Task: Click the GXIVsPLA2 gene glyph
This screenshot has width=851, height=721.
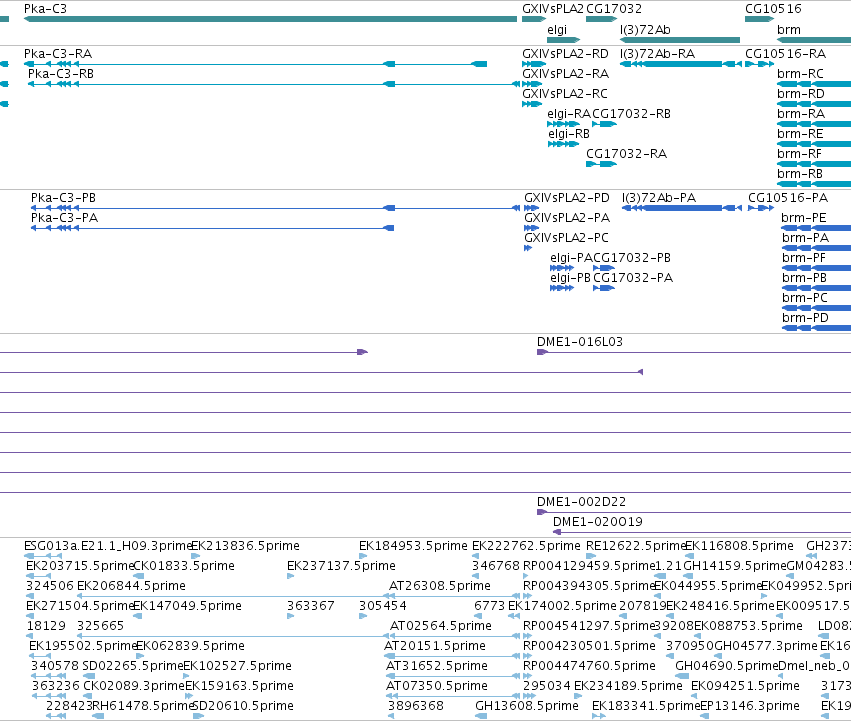Action: 534,19
